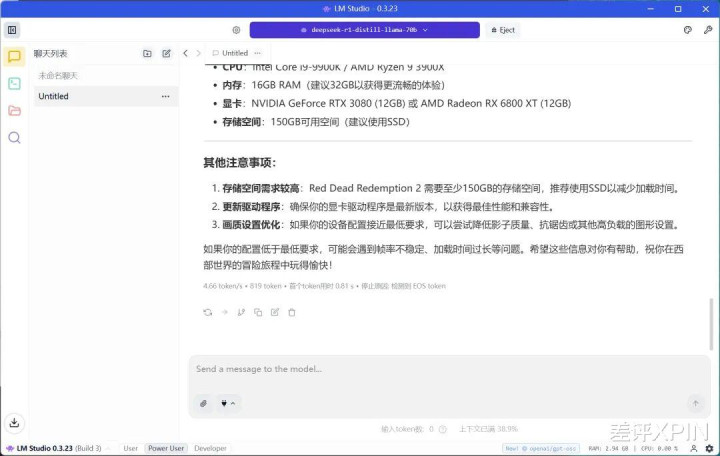720x456 pixels.
Task: Edit the assistant message
Action: pos(275,312)
